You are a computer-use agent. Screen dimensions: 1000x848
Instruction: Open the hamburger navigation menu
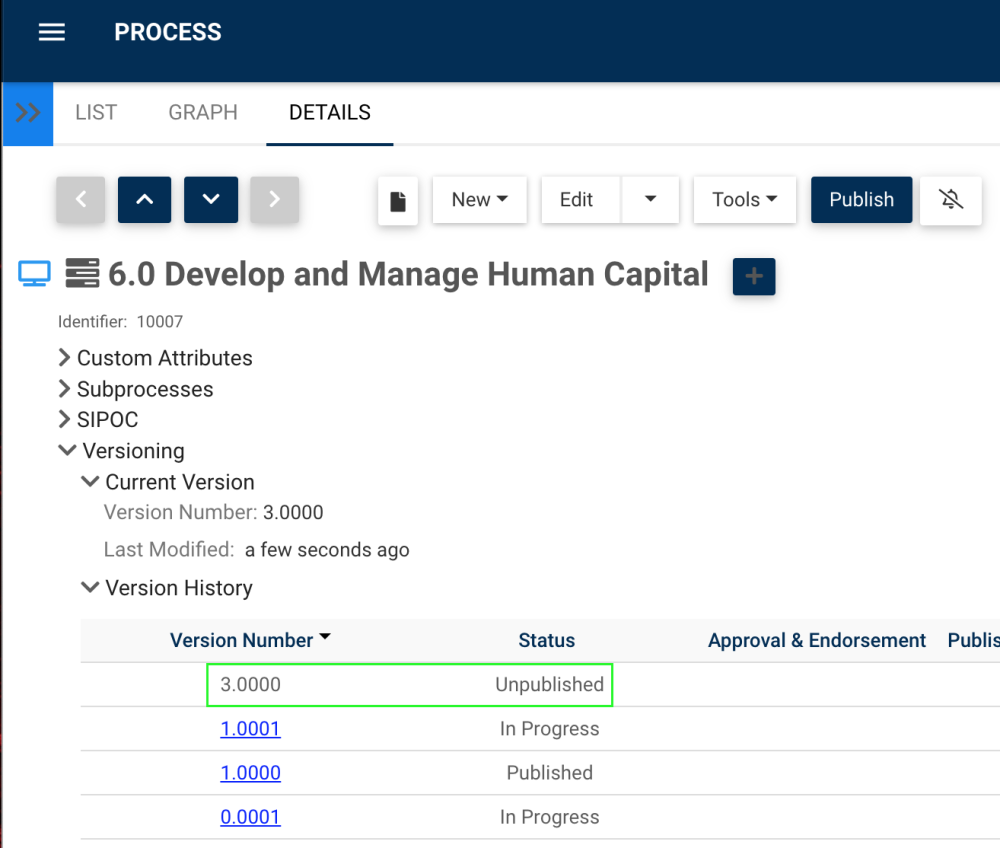51,32
